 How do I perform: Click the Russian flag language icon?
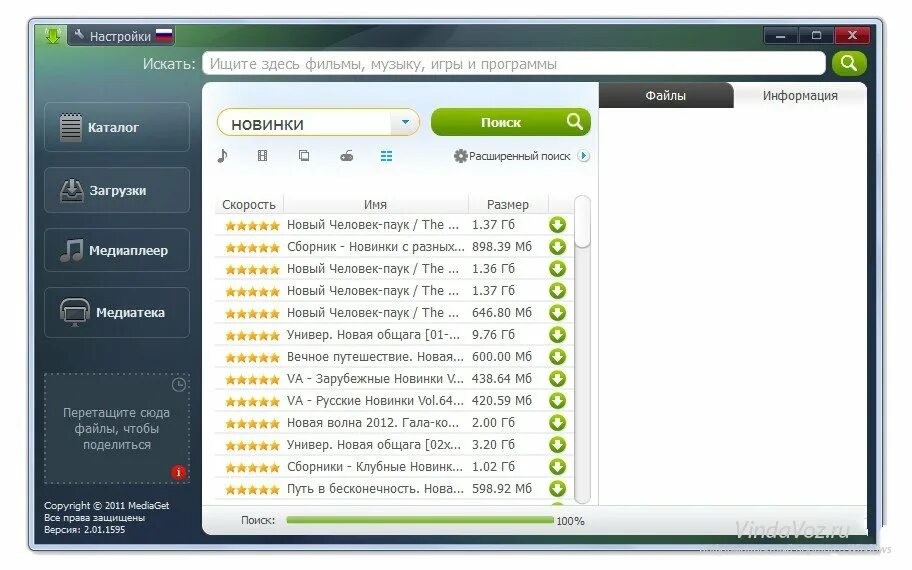pos(164,35)
